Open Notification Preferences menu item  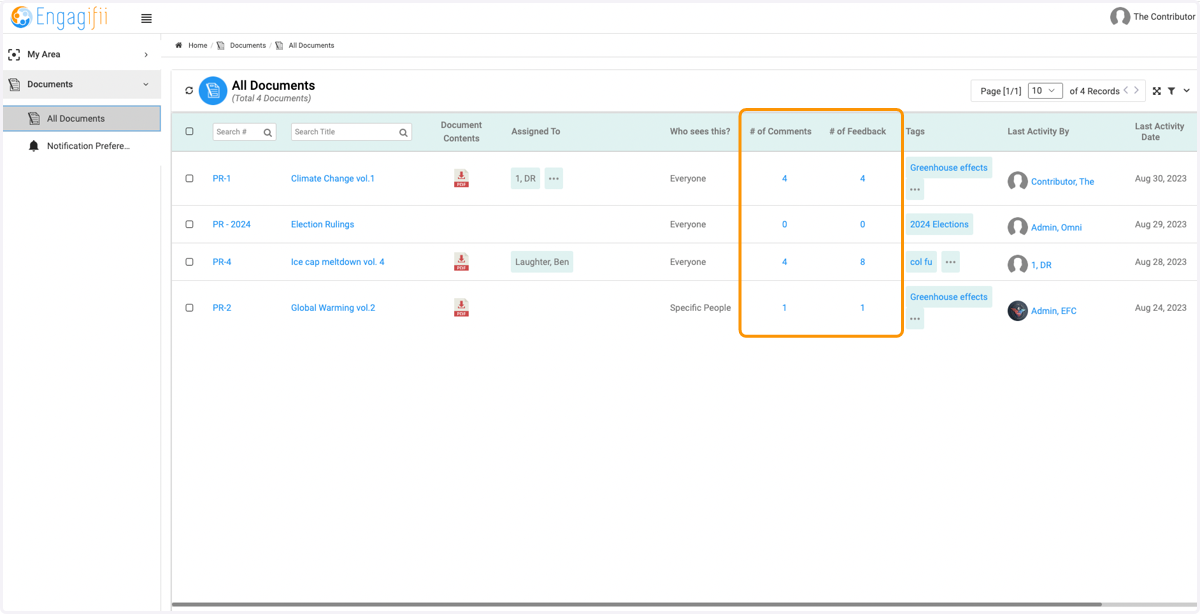(81, 146)
